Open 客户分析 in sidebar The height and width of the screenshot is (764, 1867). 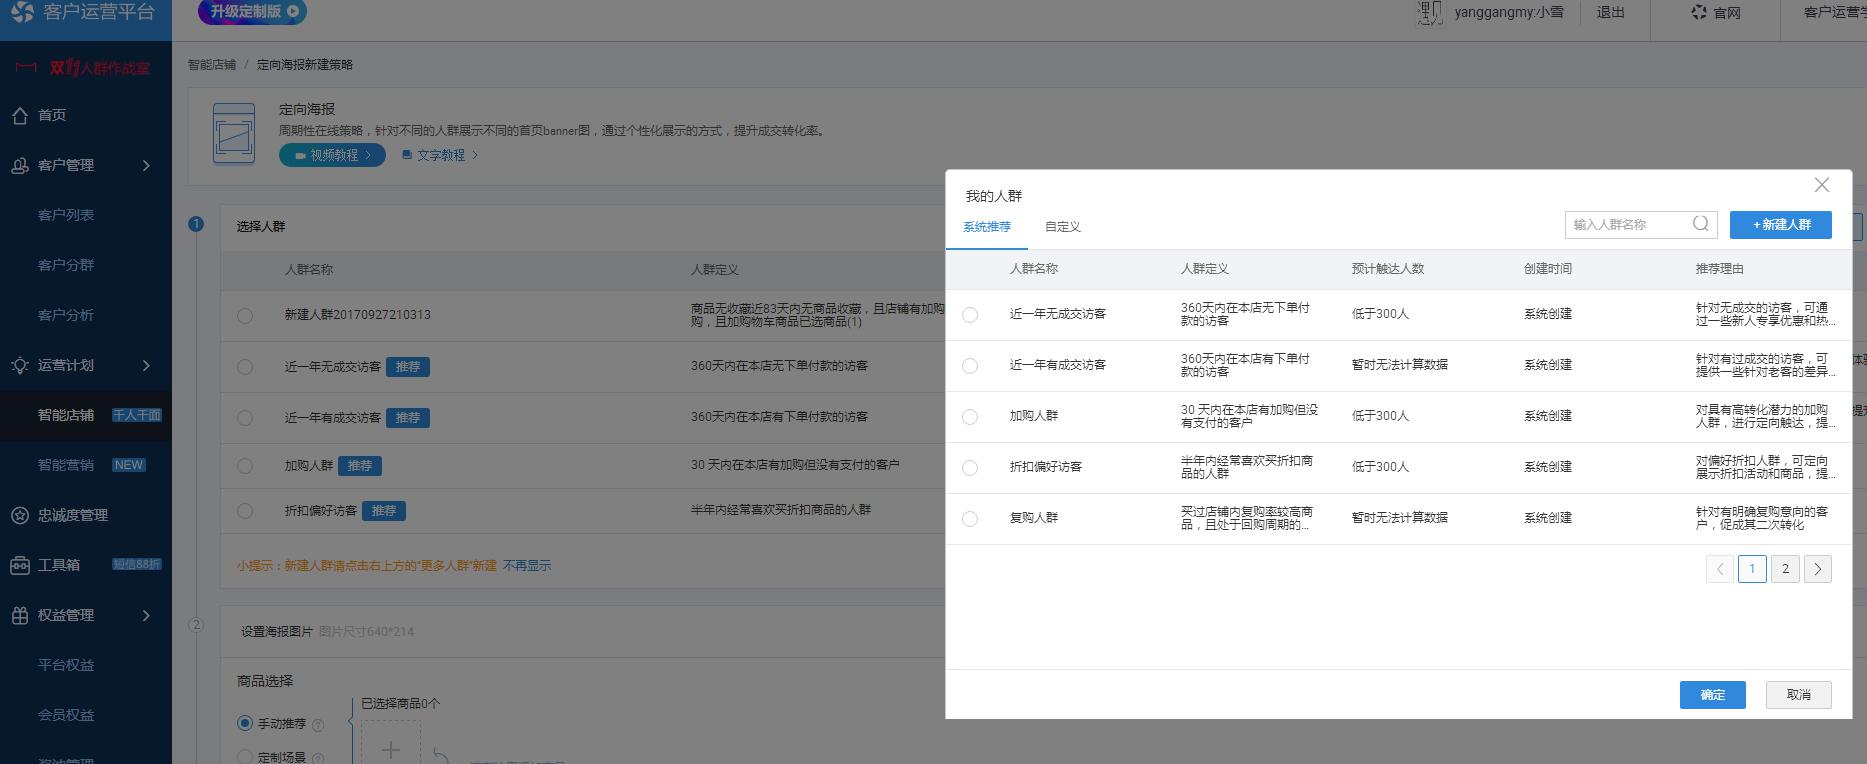(66, 315)
